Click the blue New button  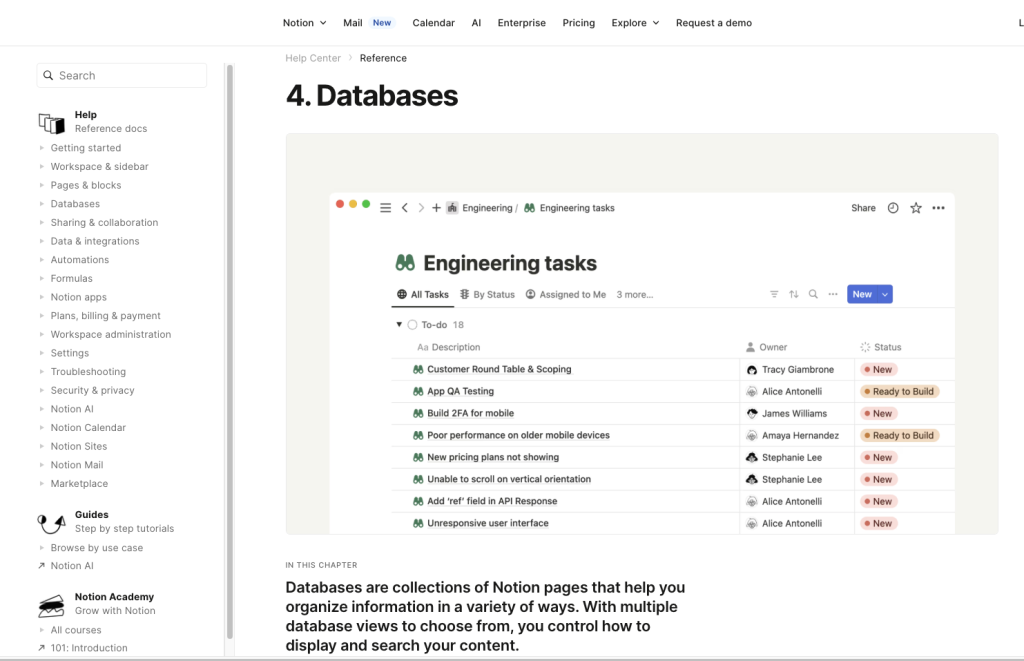(x=862, y=295)
